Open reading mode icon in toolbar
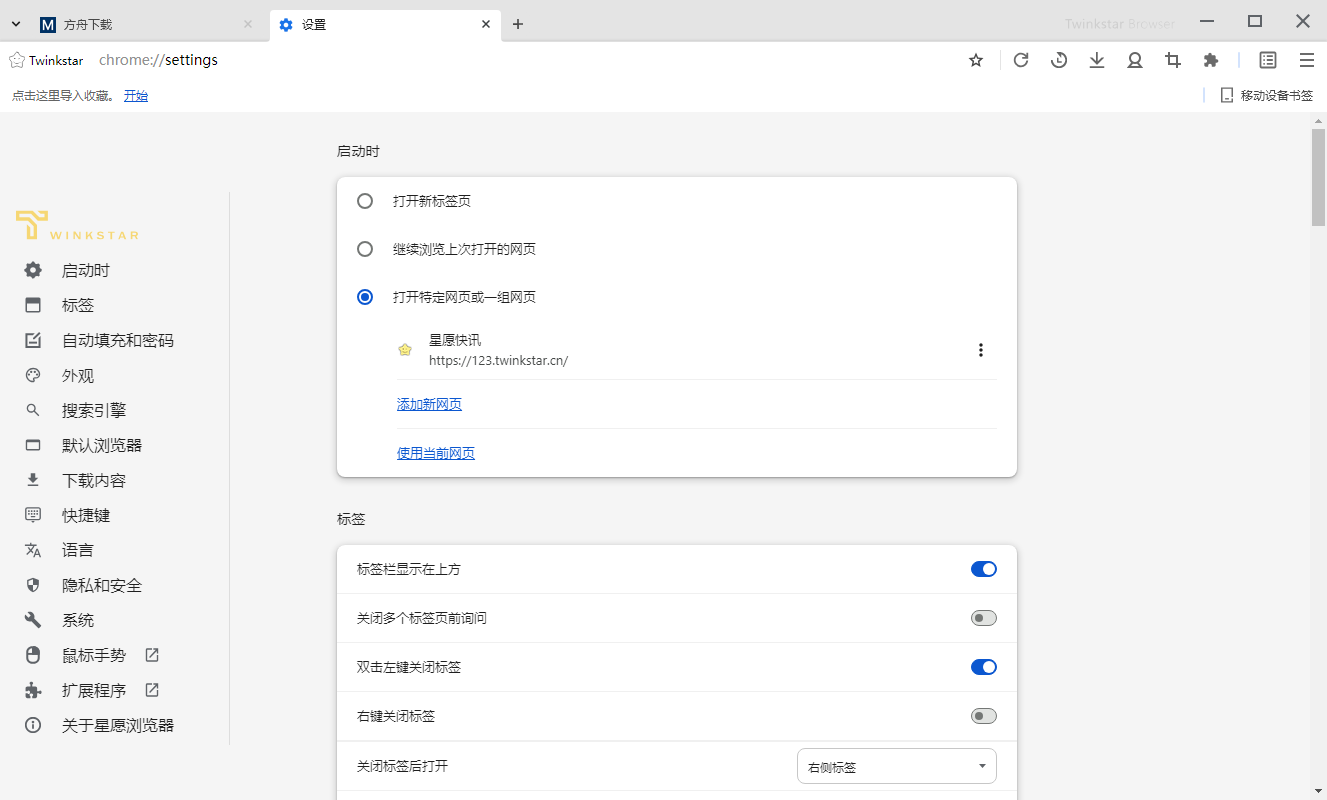 tap(1267, 60)
